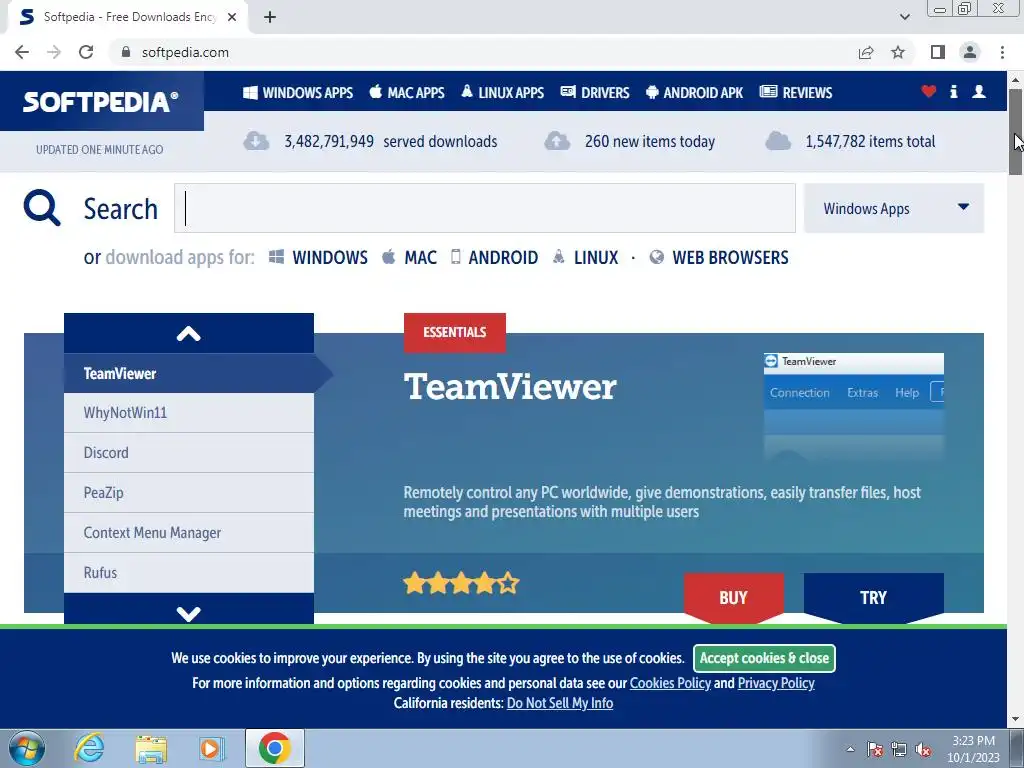This screenshot has height=768, width=1024.
Task: Move carousel list up with chevron
Action: (189, 334)
